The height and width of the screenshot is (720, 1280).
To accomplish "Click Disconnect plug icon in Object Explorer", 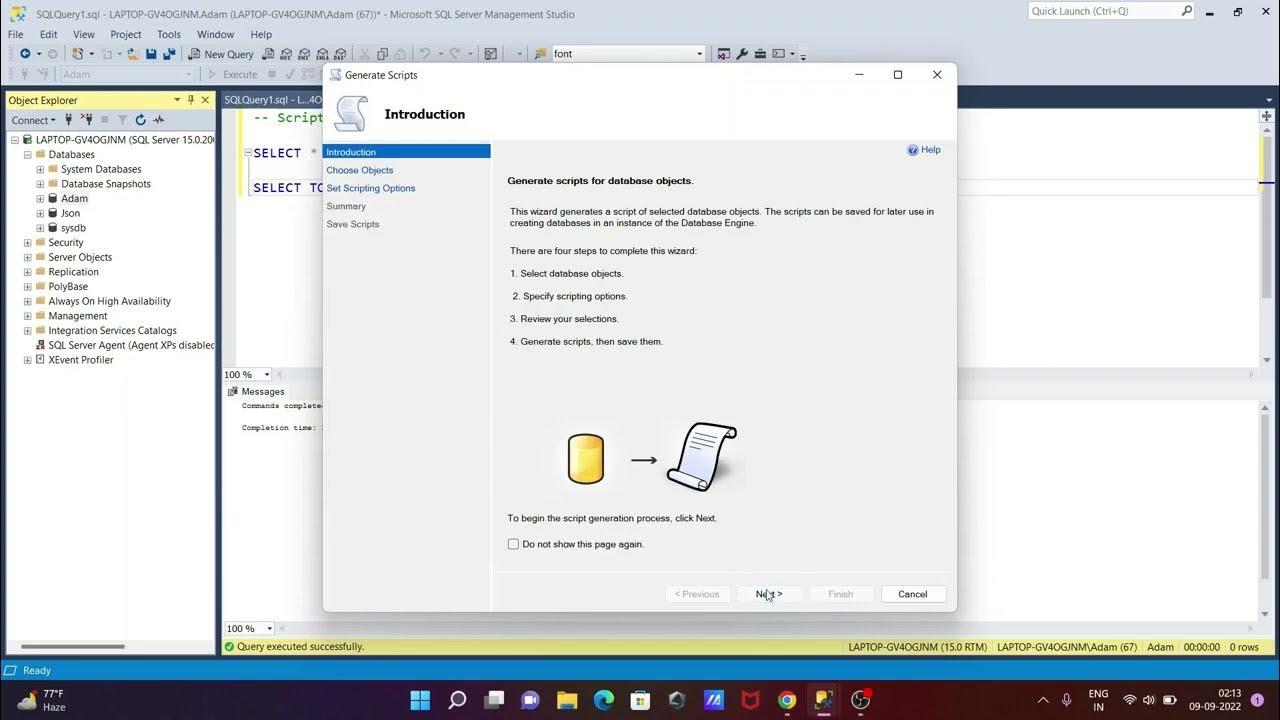I will click(x=85, y=120).
